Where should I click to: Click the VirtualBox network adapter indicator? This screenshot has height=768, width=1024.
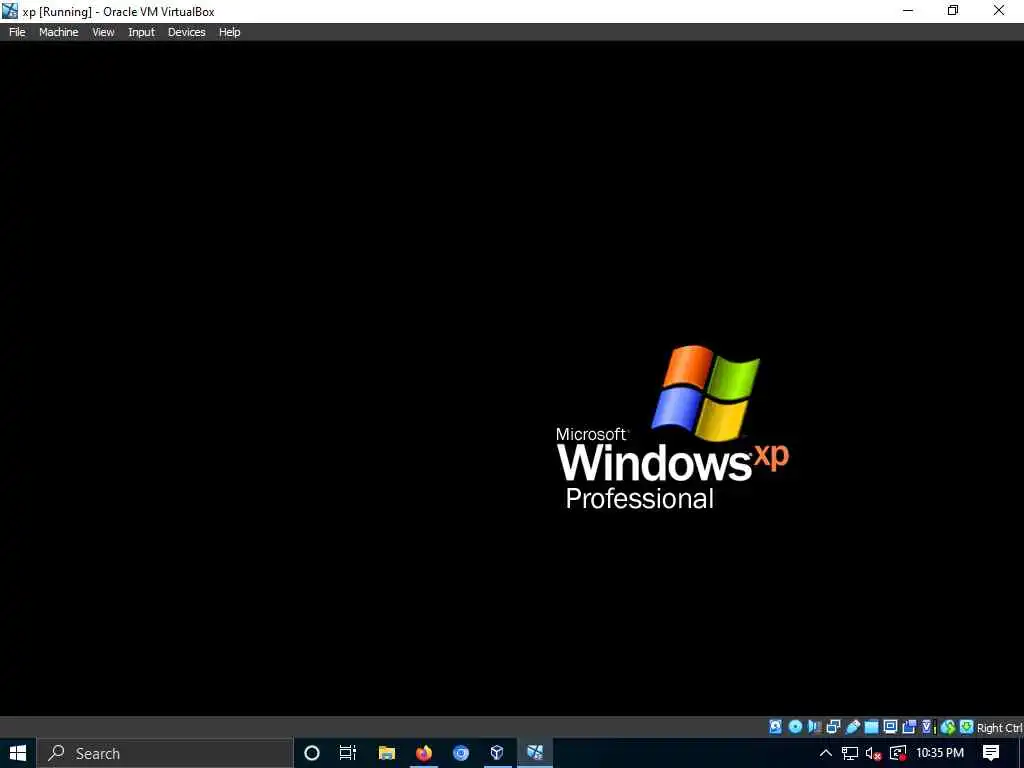pyautogui.click(x=833, y=727)
